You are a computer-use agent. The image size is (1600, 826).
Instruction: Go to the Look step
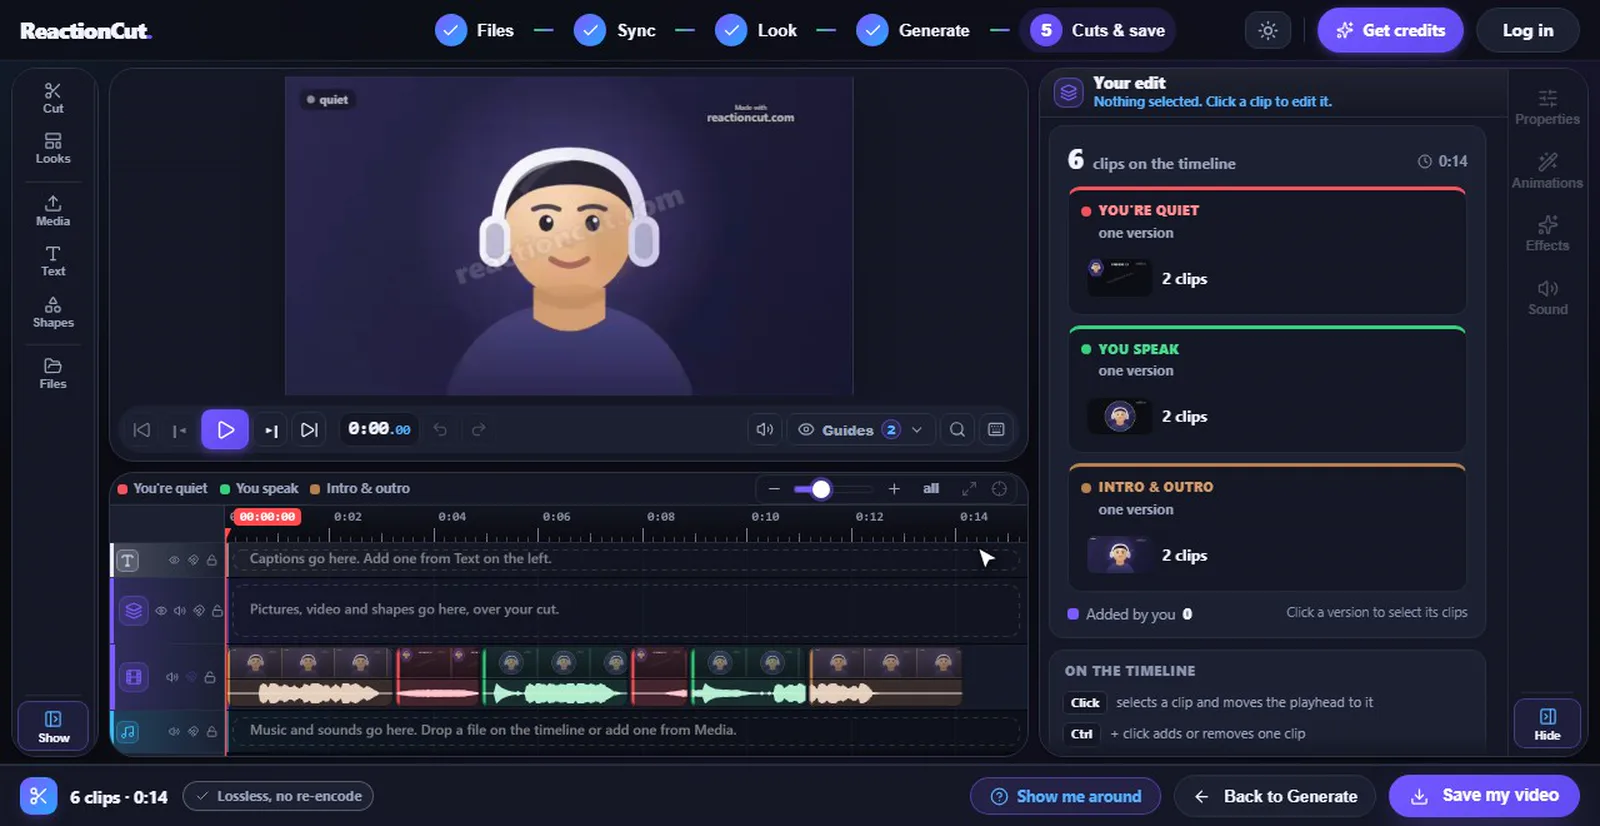coord(757,30)
